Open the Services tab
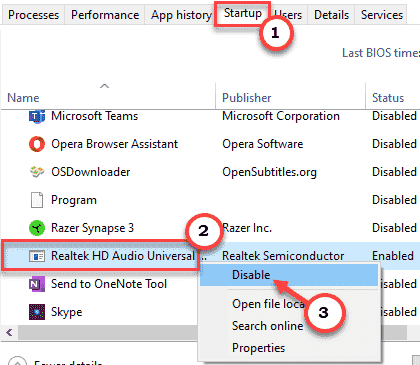420x365 pixels. click(x=382, y=15)
